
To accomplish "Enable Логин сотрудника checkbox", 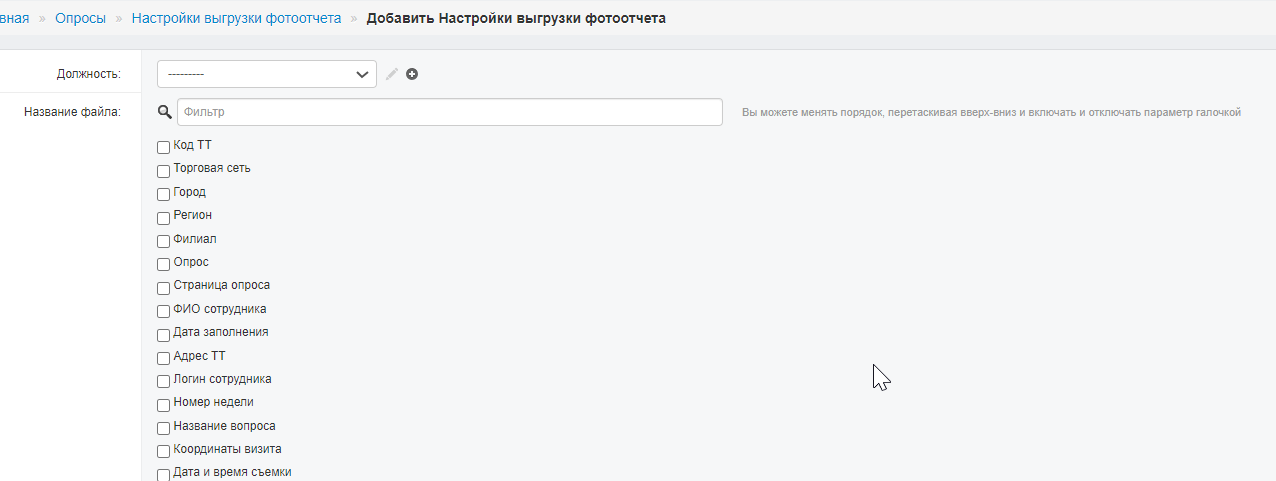I will (x=164, y=381).
